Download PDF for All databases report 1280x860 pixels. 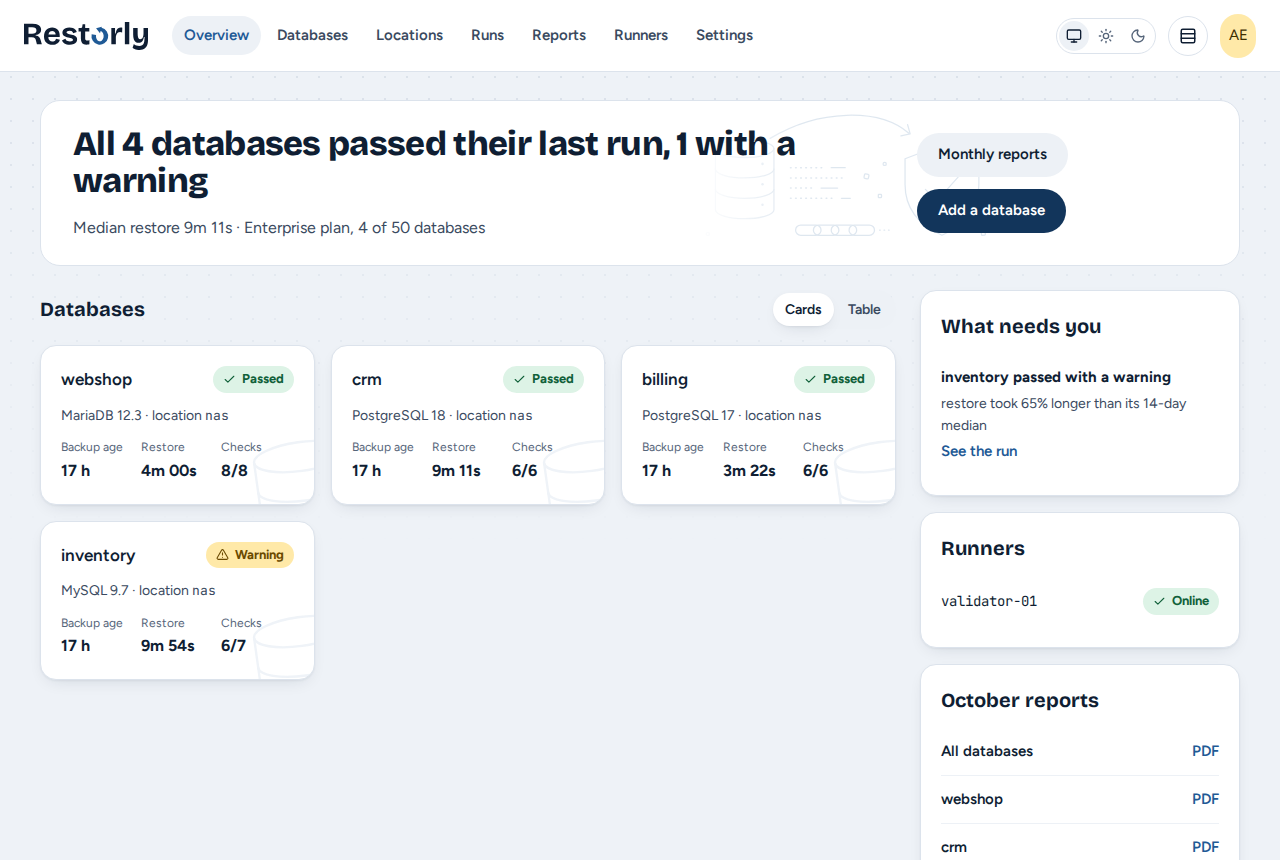point(1205,751)
